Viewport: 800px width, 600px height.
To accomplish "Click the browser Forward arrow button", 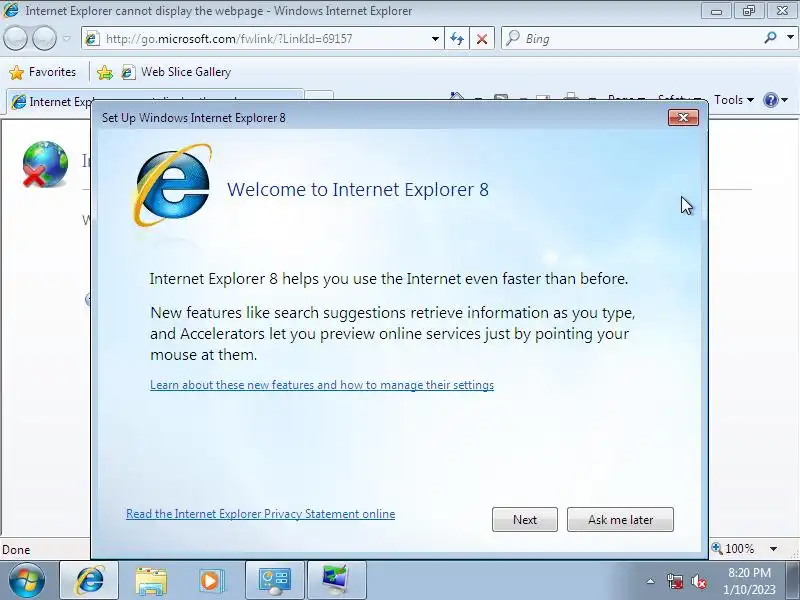I will click(44, 38).
